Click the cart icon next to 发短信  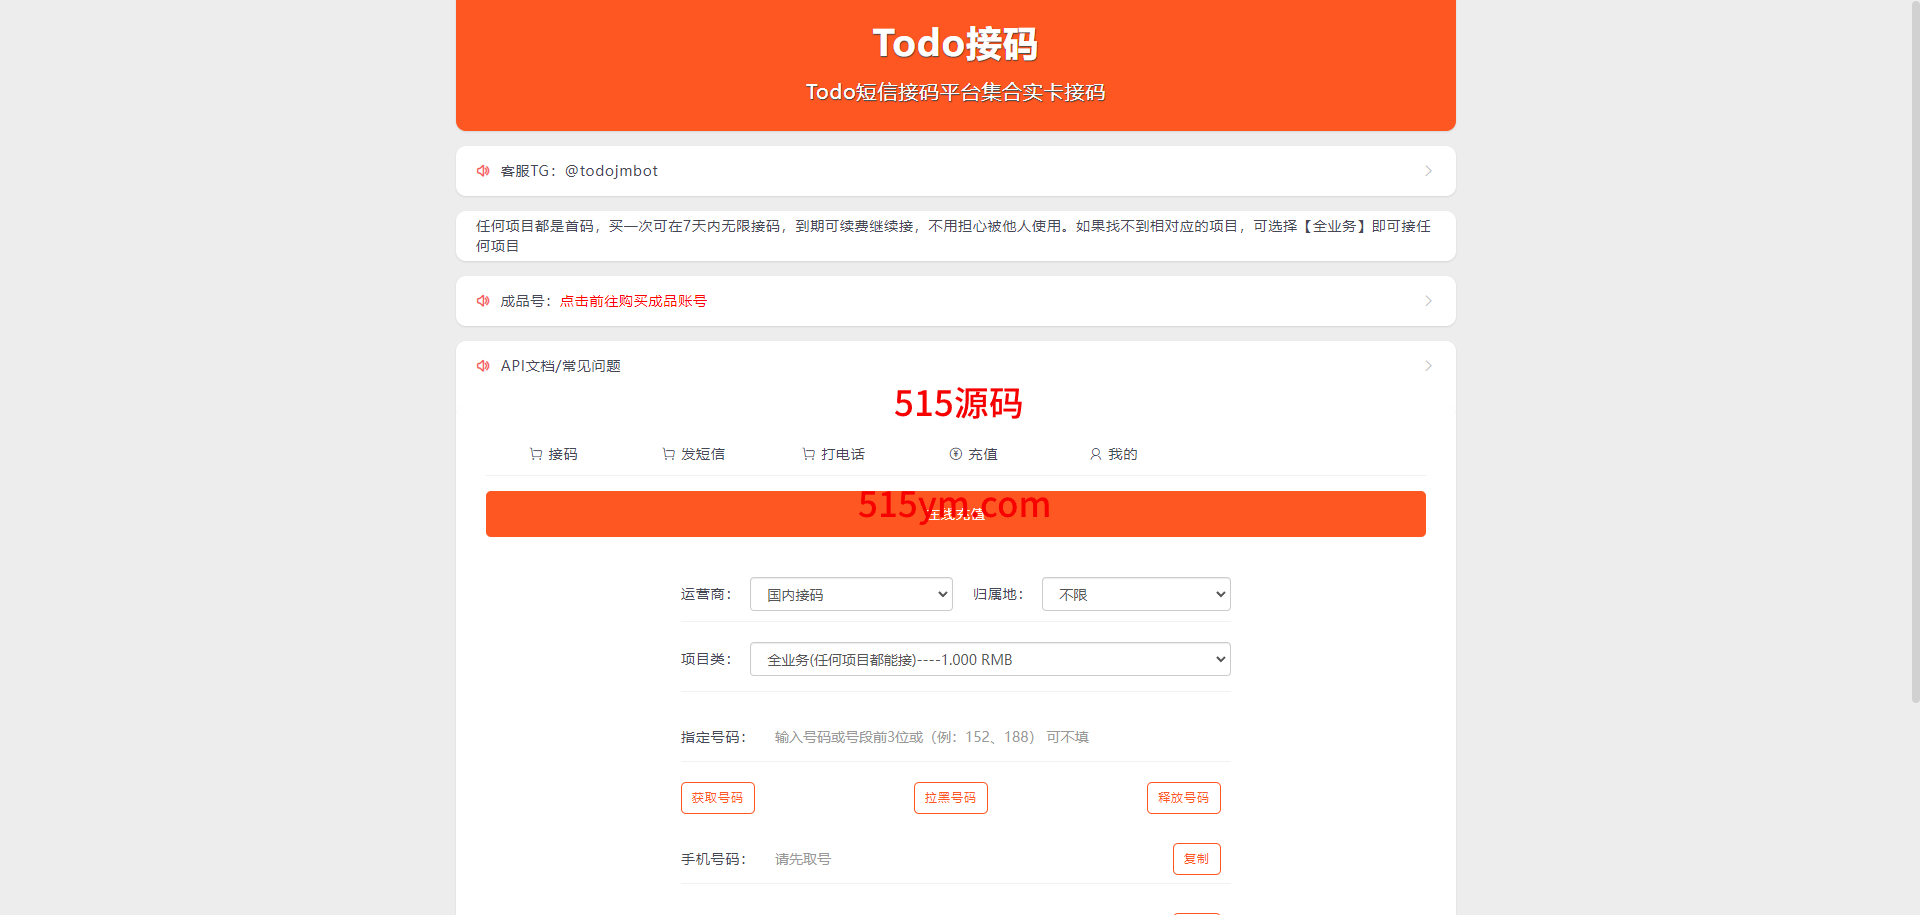(668, 454)
